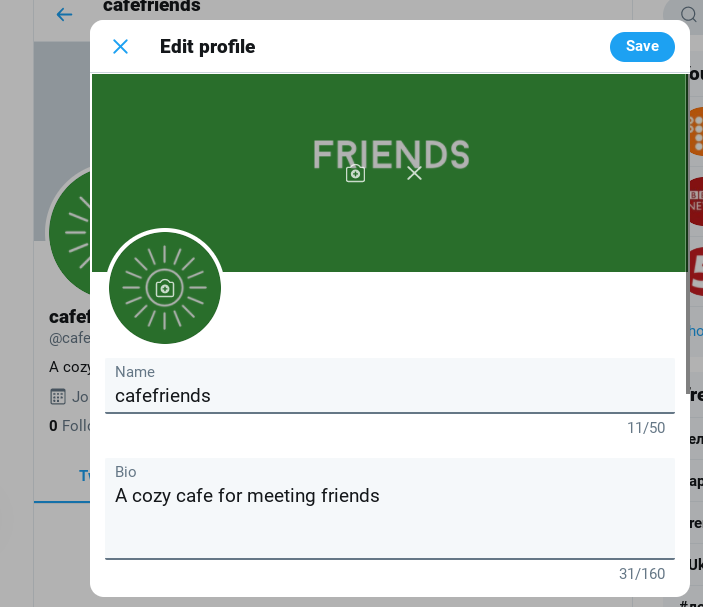Click the Save button
The image size is (703, 607).
(642, 46)
